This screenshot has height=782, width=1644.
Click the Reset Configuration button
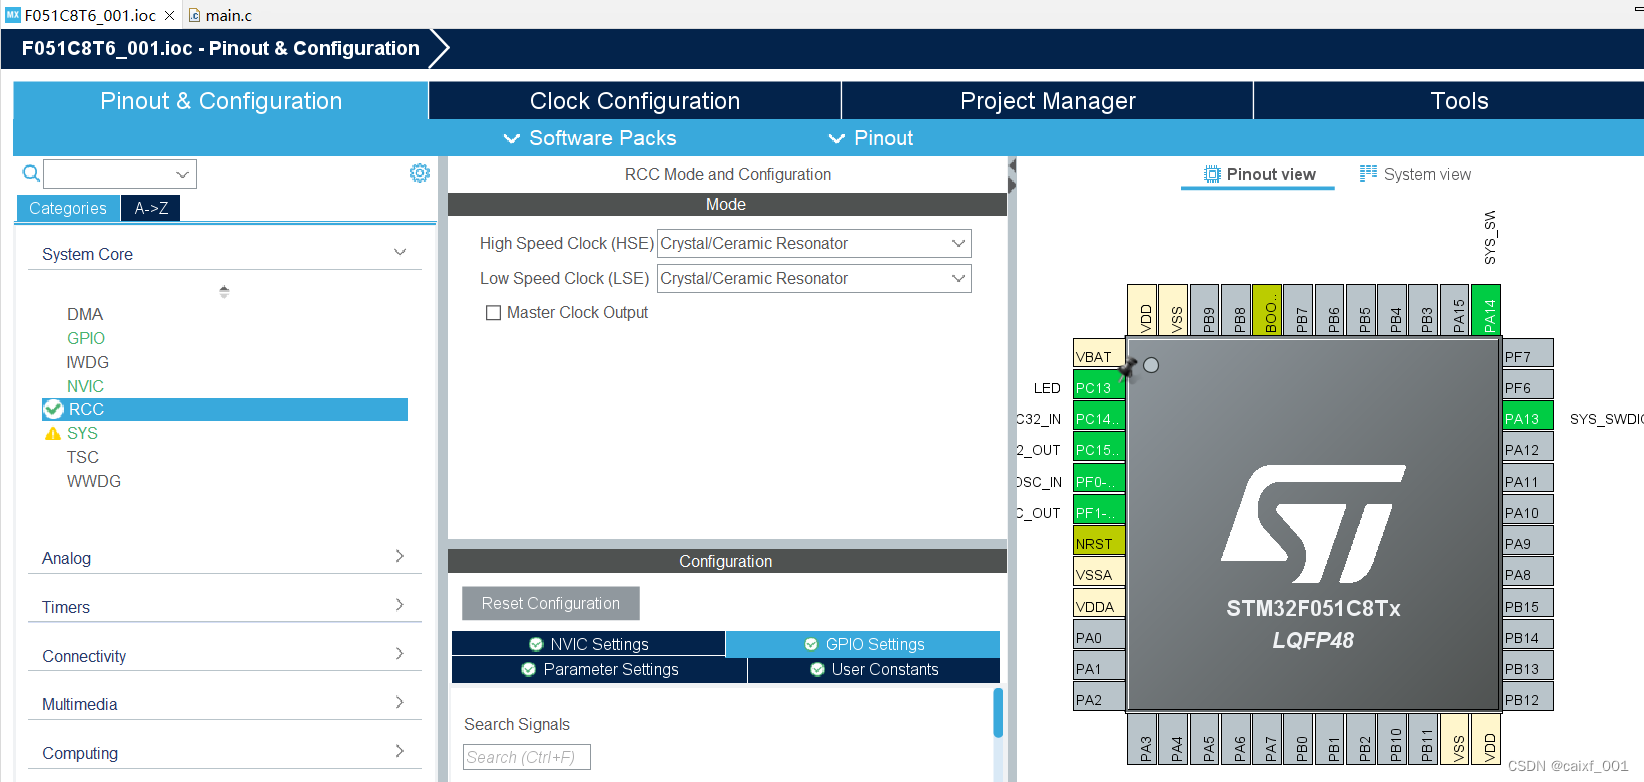[x=551, y=603]
